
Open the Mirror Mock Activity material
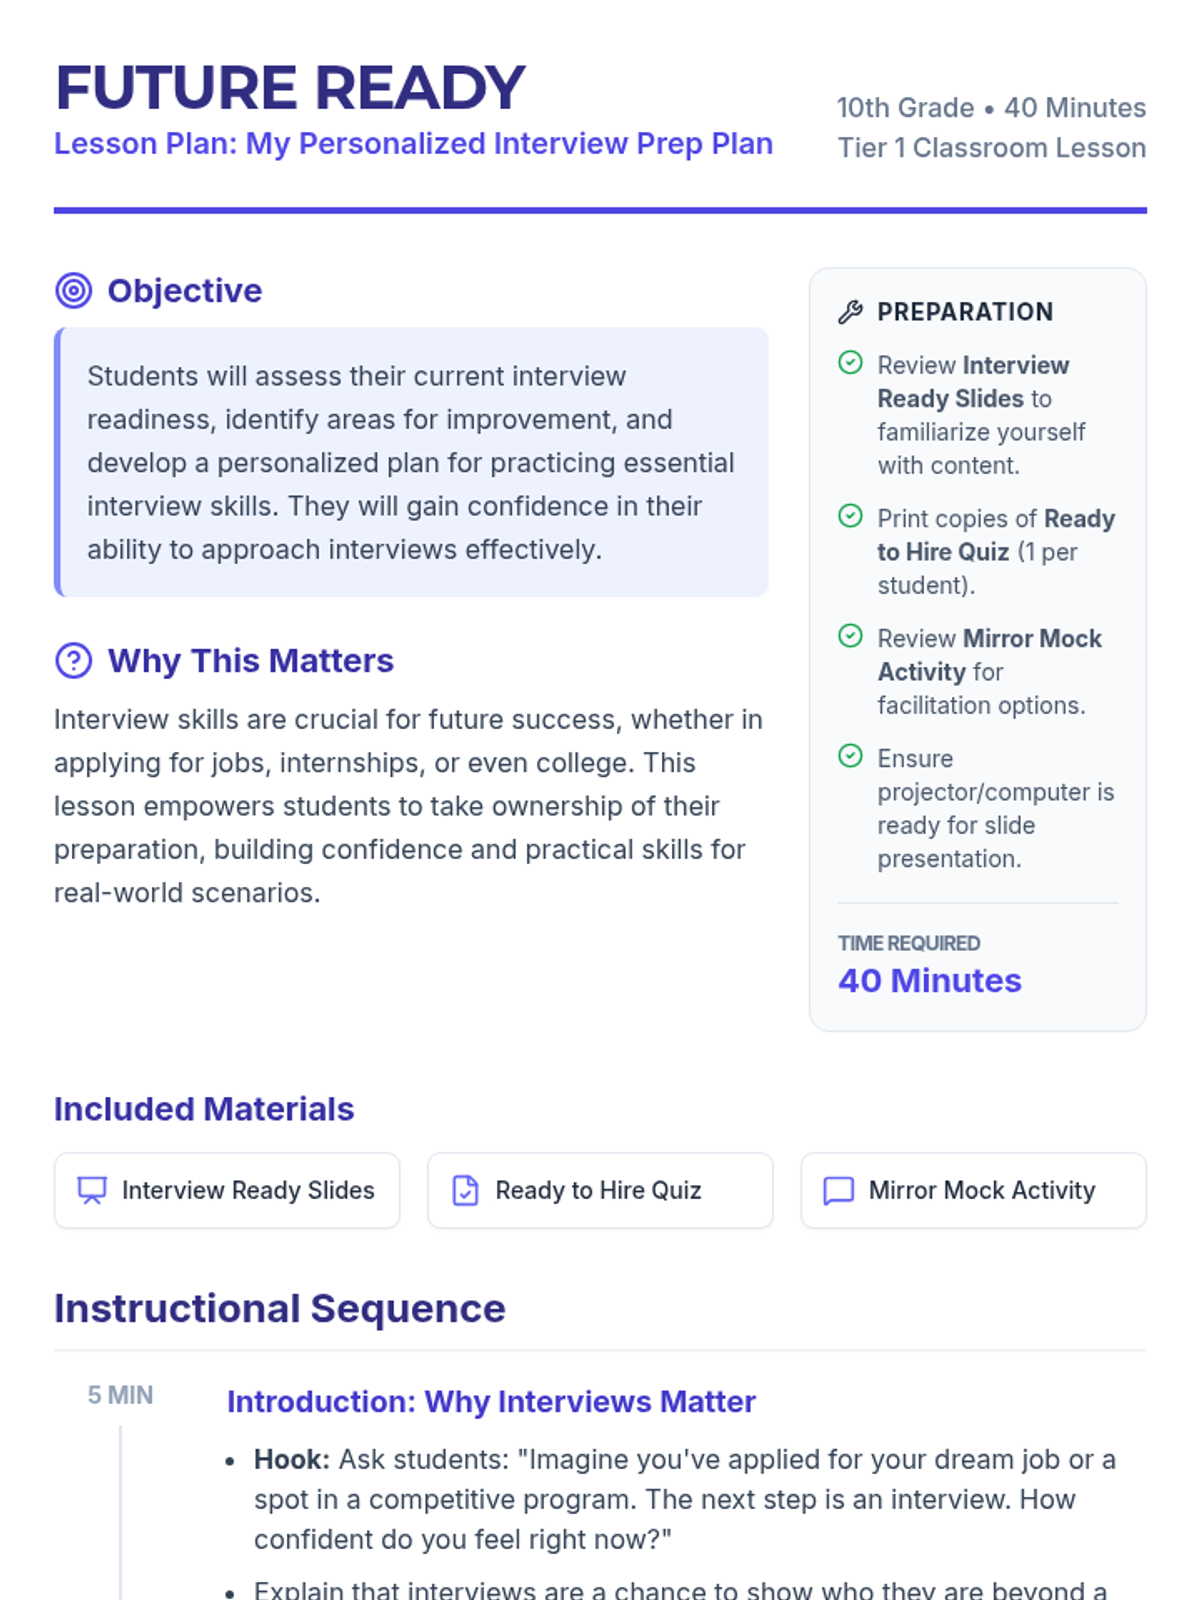click(973, 1190)
